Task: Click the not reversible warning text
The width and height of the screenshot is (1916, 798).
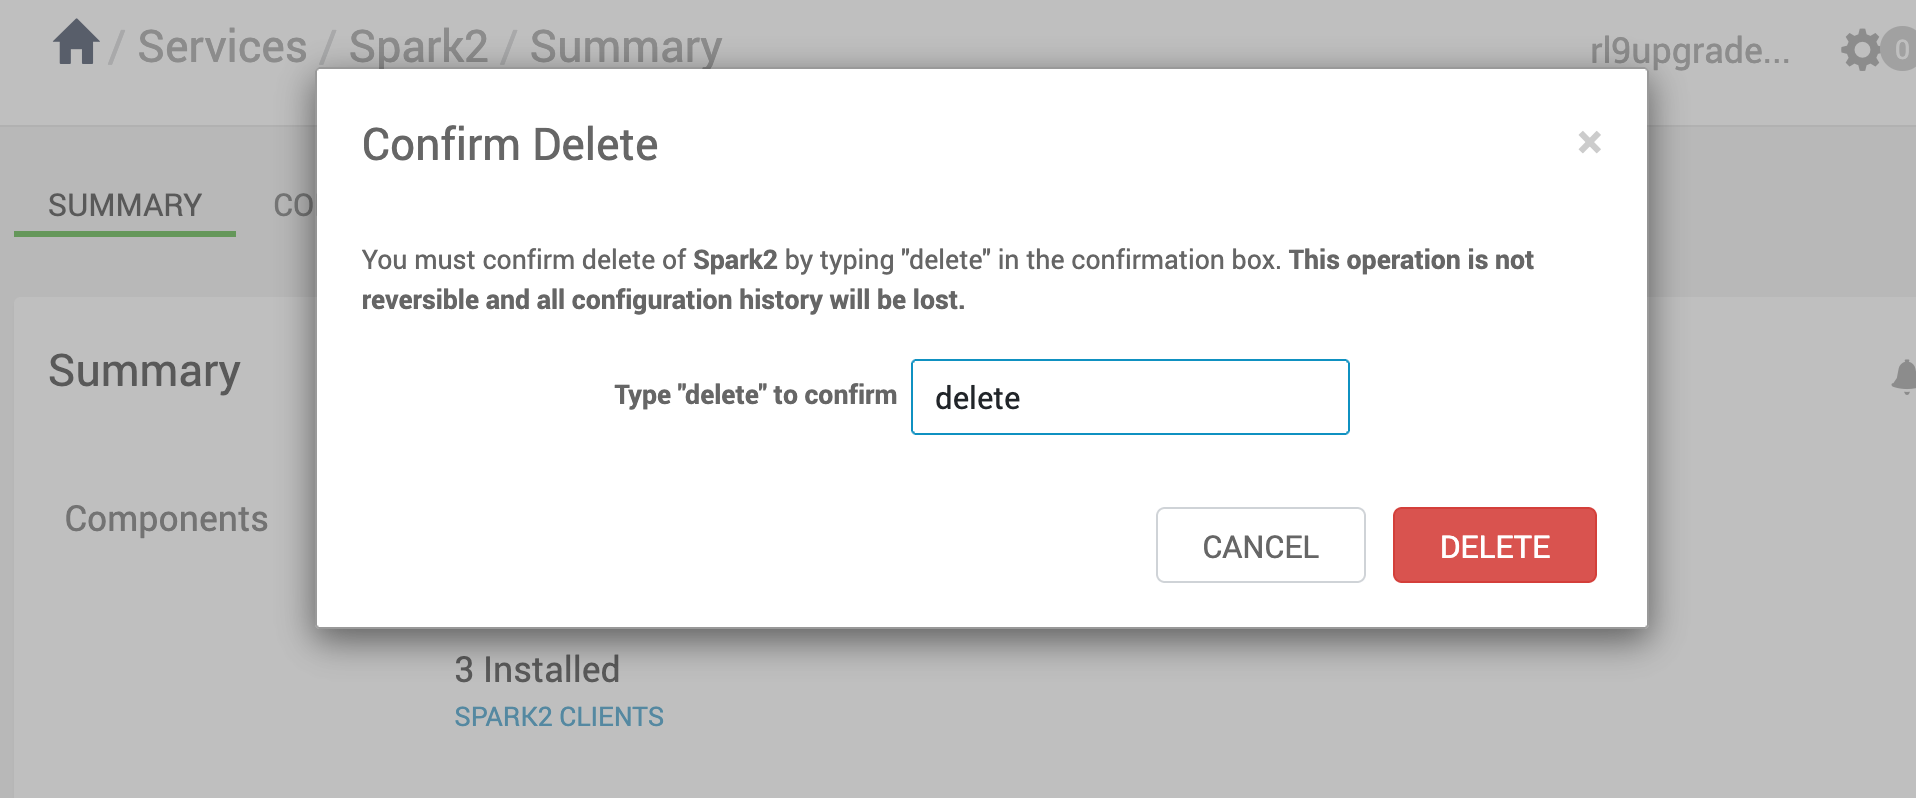Action: pyautogui.click(x=947, y=280)
